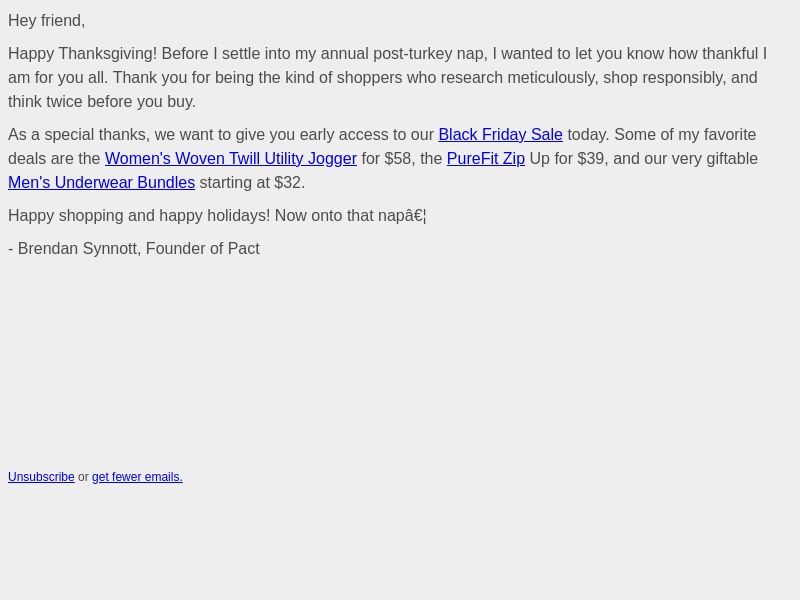Open the Black Friday Sale link
This screenshot has height=600, width=800.
point(500,135)
